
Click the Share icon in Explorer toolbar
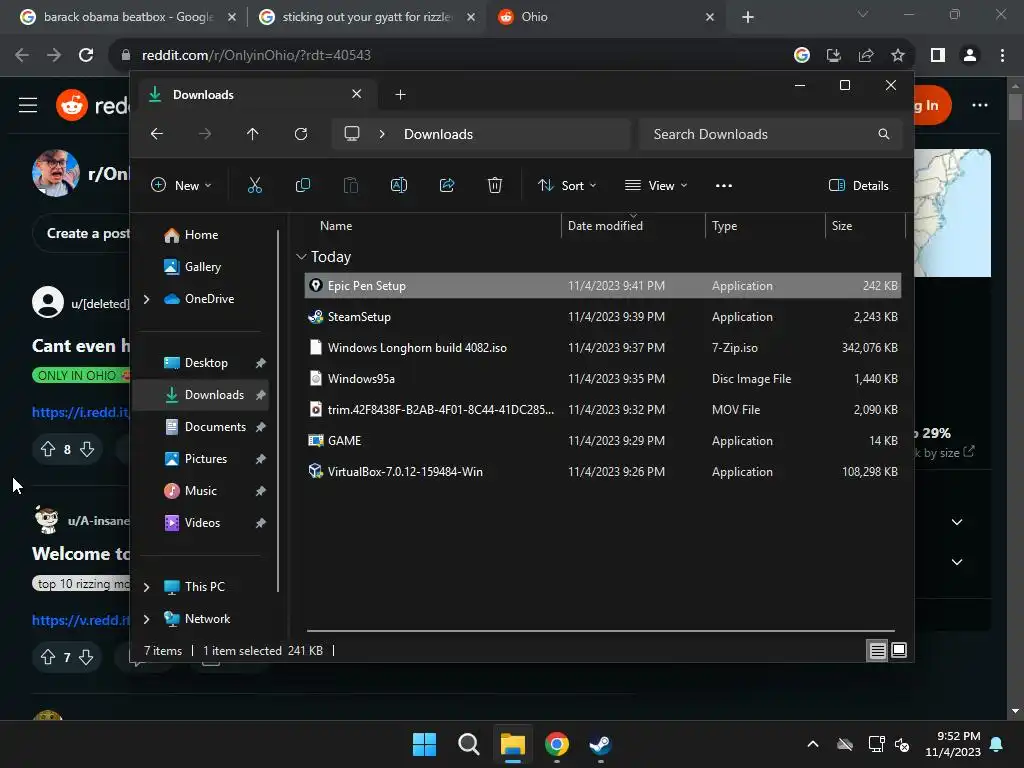(447, 185)
